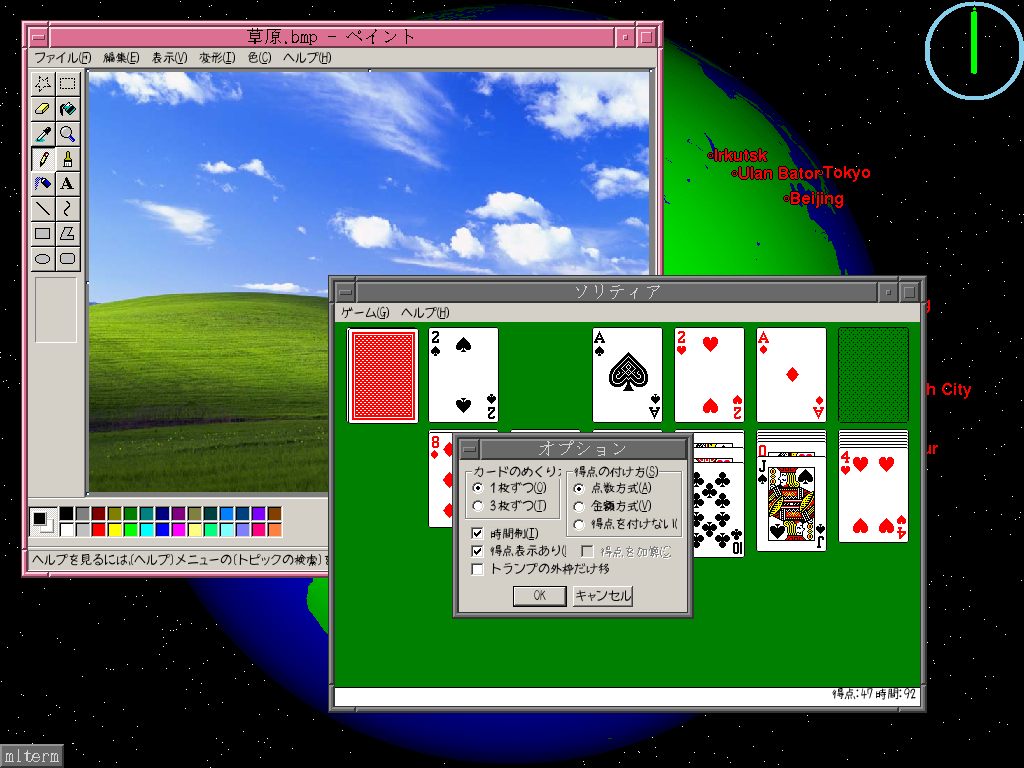Select the brown swatch in the palette
Screen dimensions: 1024x768
pos(275,514)
